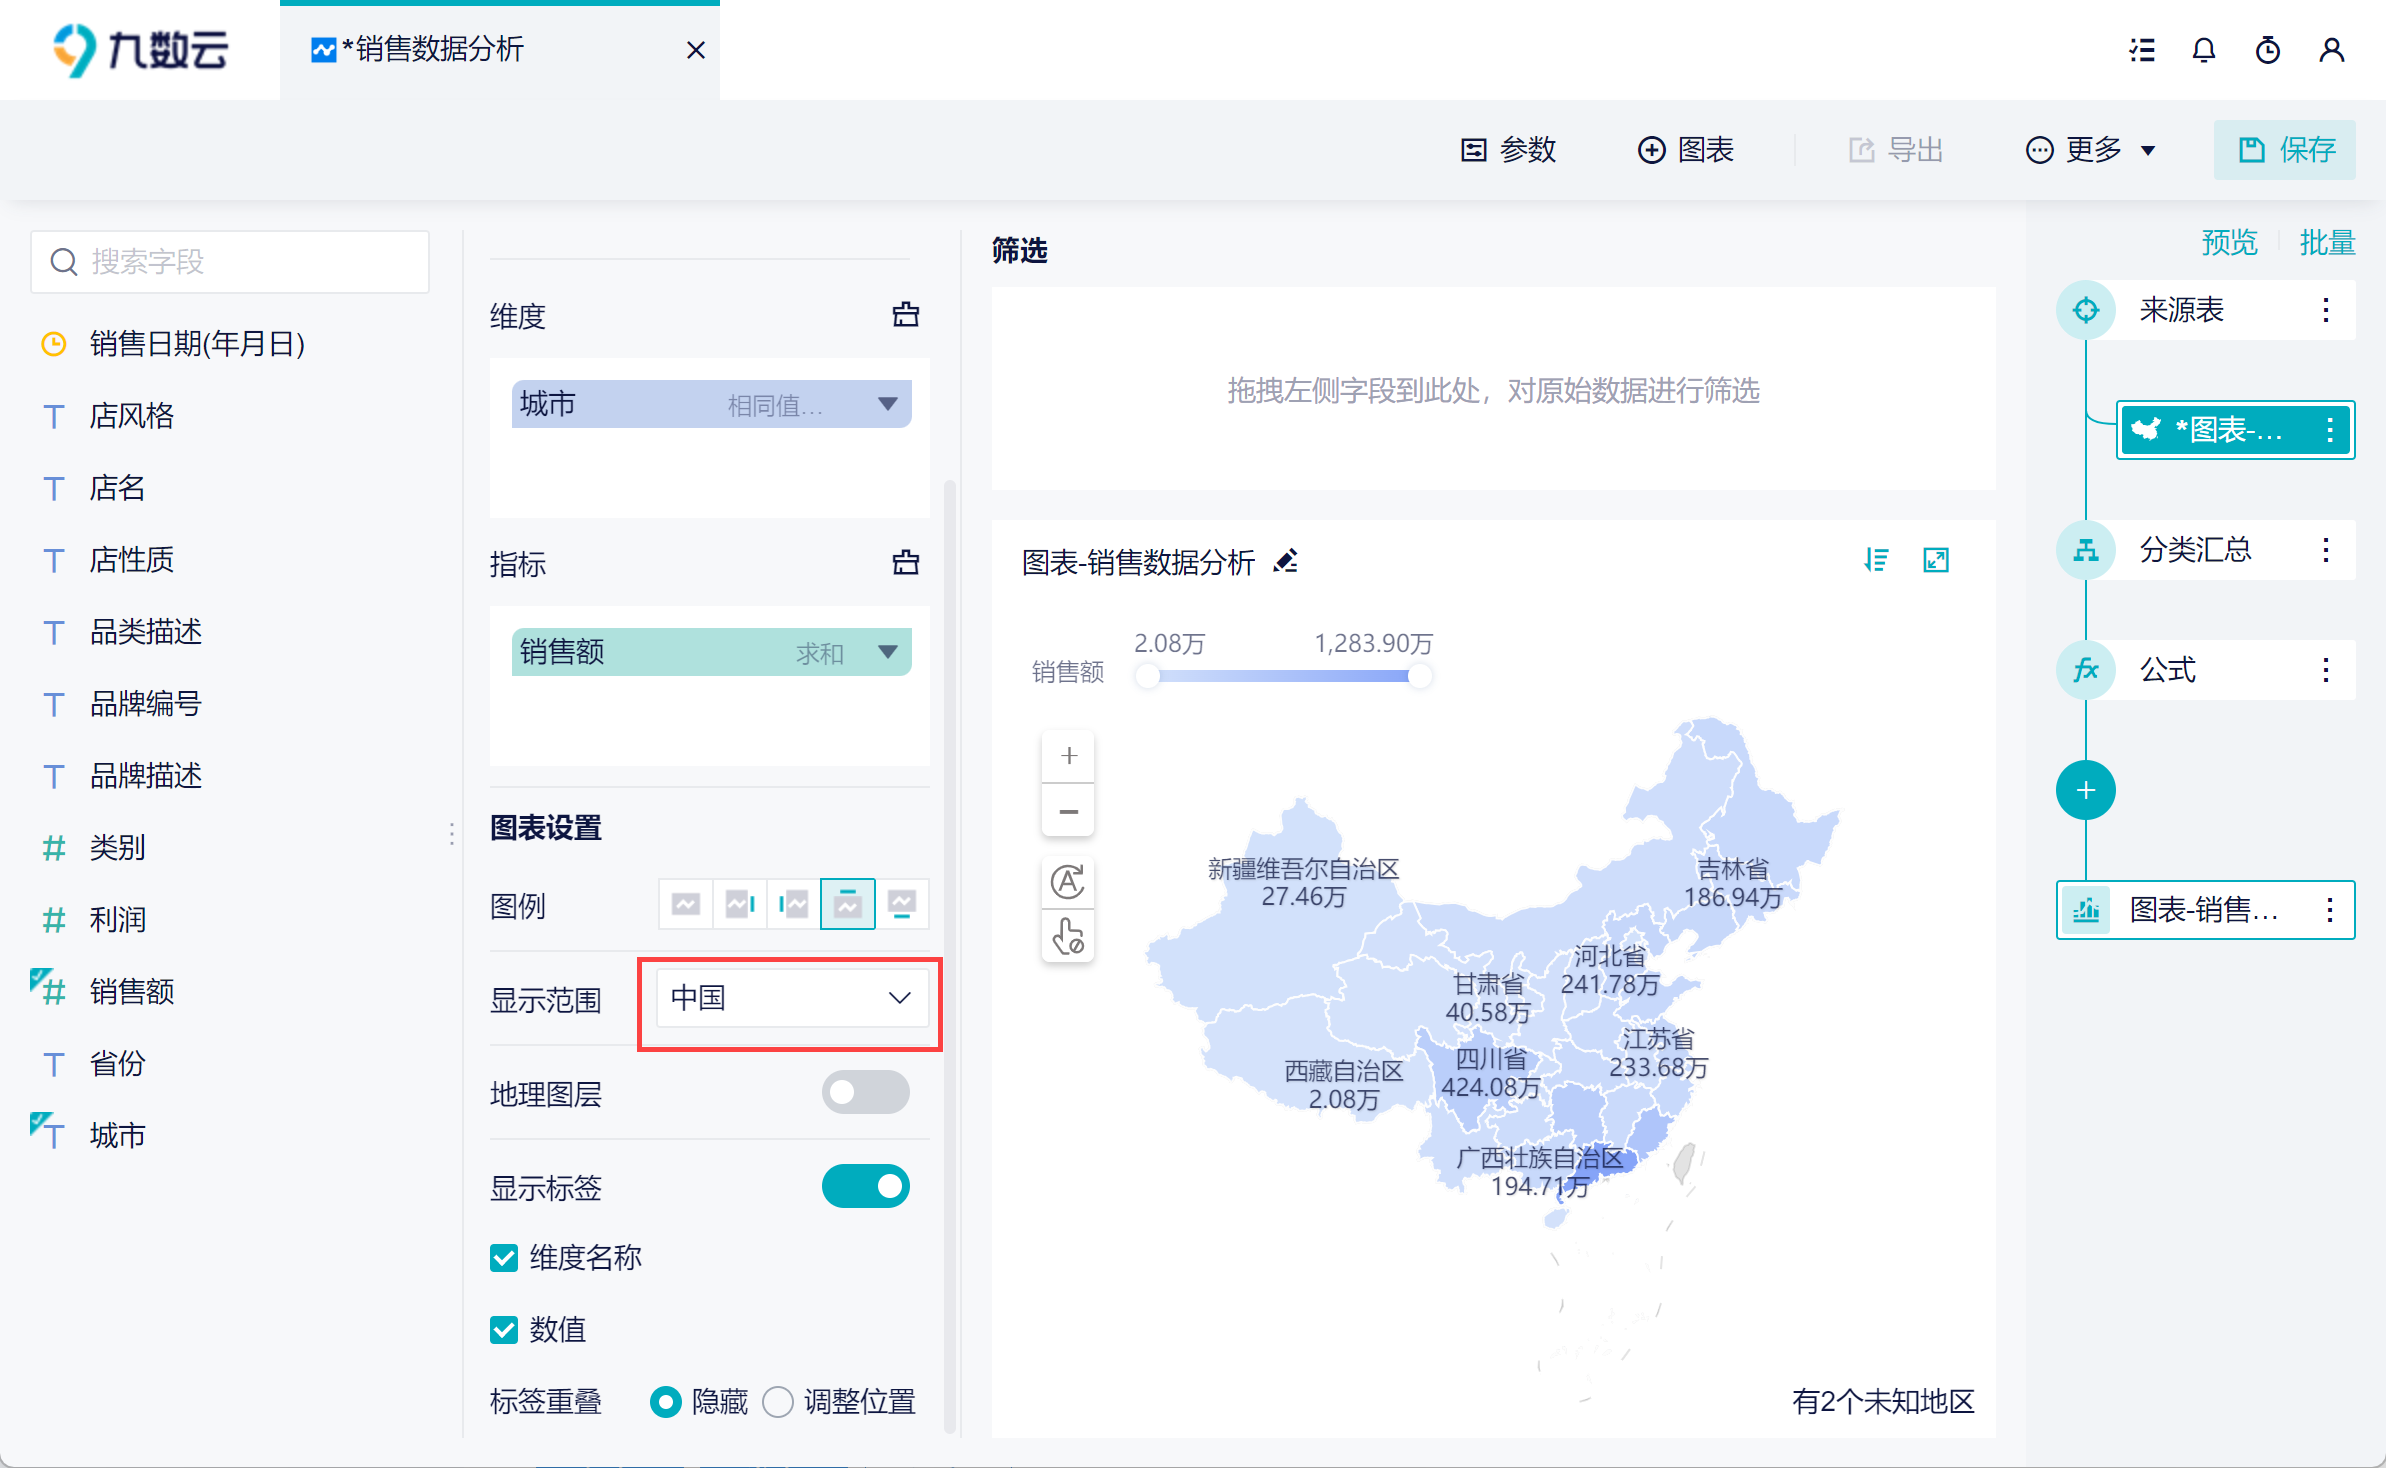
Task: Click the sort icon above the chart
Action: click(1876, 560)
